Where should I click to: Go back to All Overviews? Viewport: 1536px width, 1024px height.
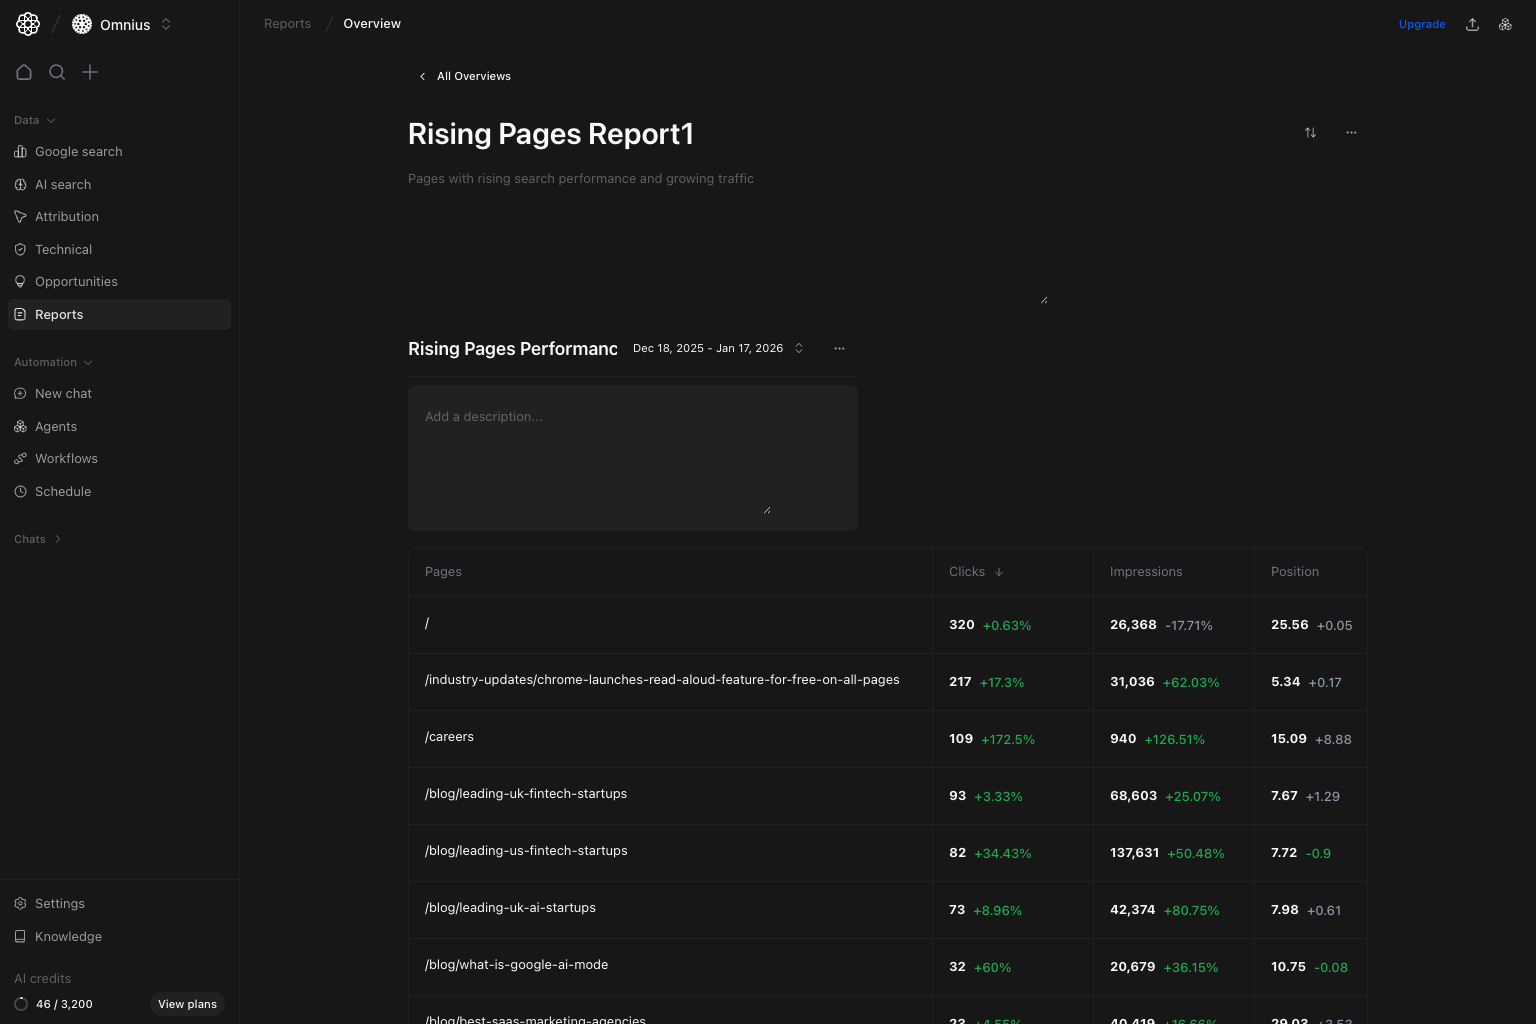(464, 76)
